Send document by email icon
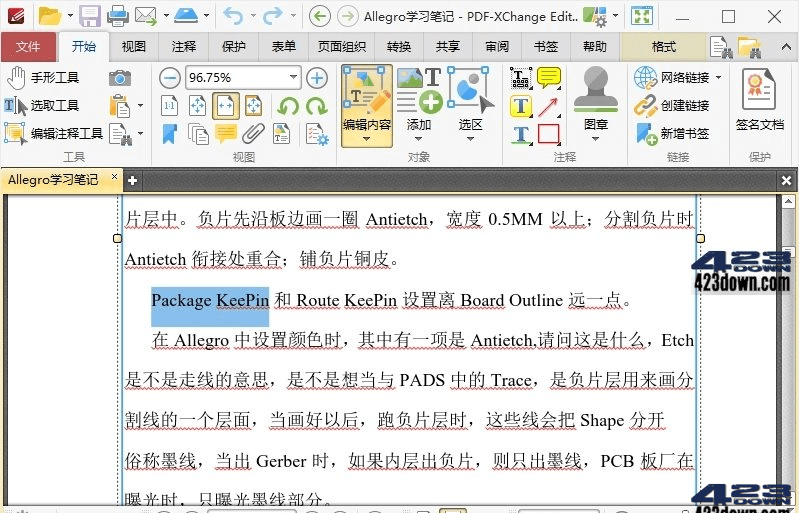This screenshot has height=513, width=799. point(146,16)
